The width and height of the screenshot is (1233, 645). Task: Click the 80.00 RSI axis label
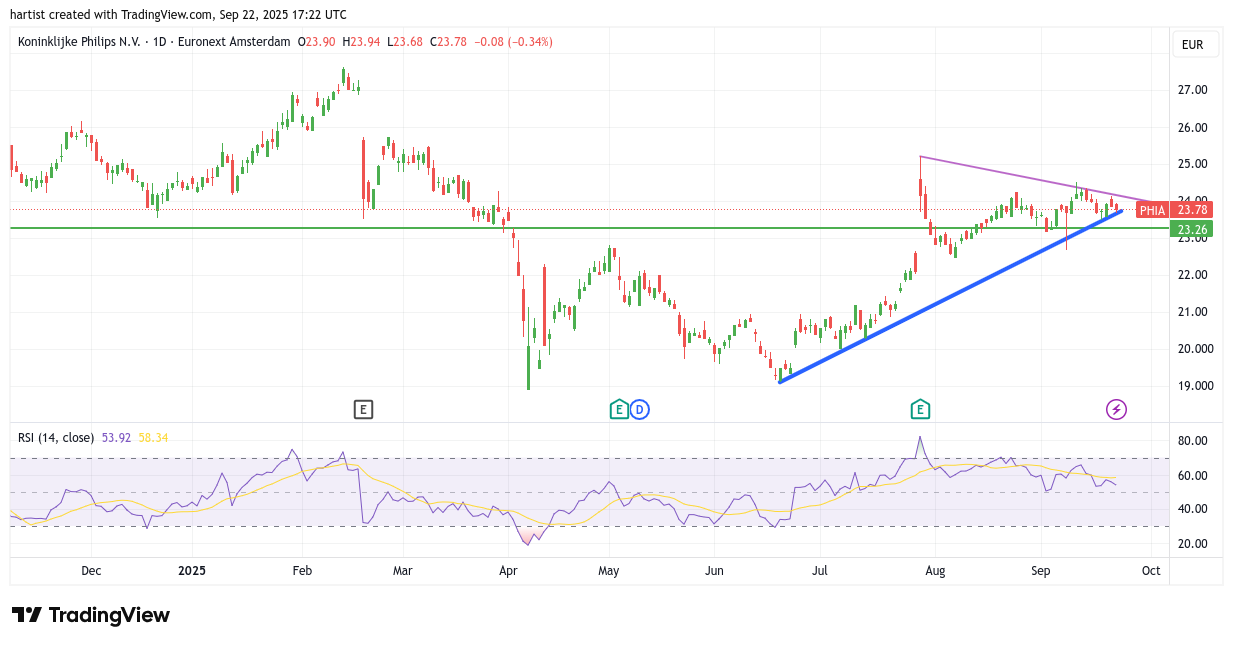pos(1192,441)
